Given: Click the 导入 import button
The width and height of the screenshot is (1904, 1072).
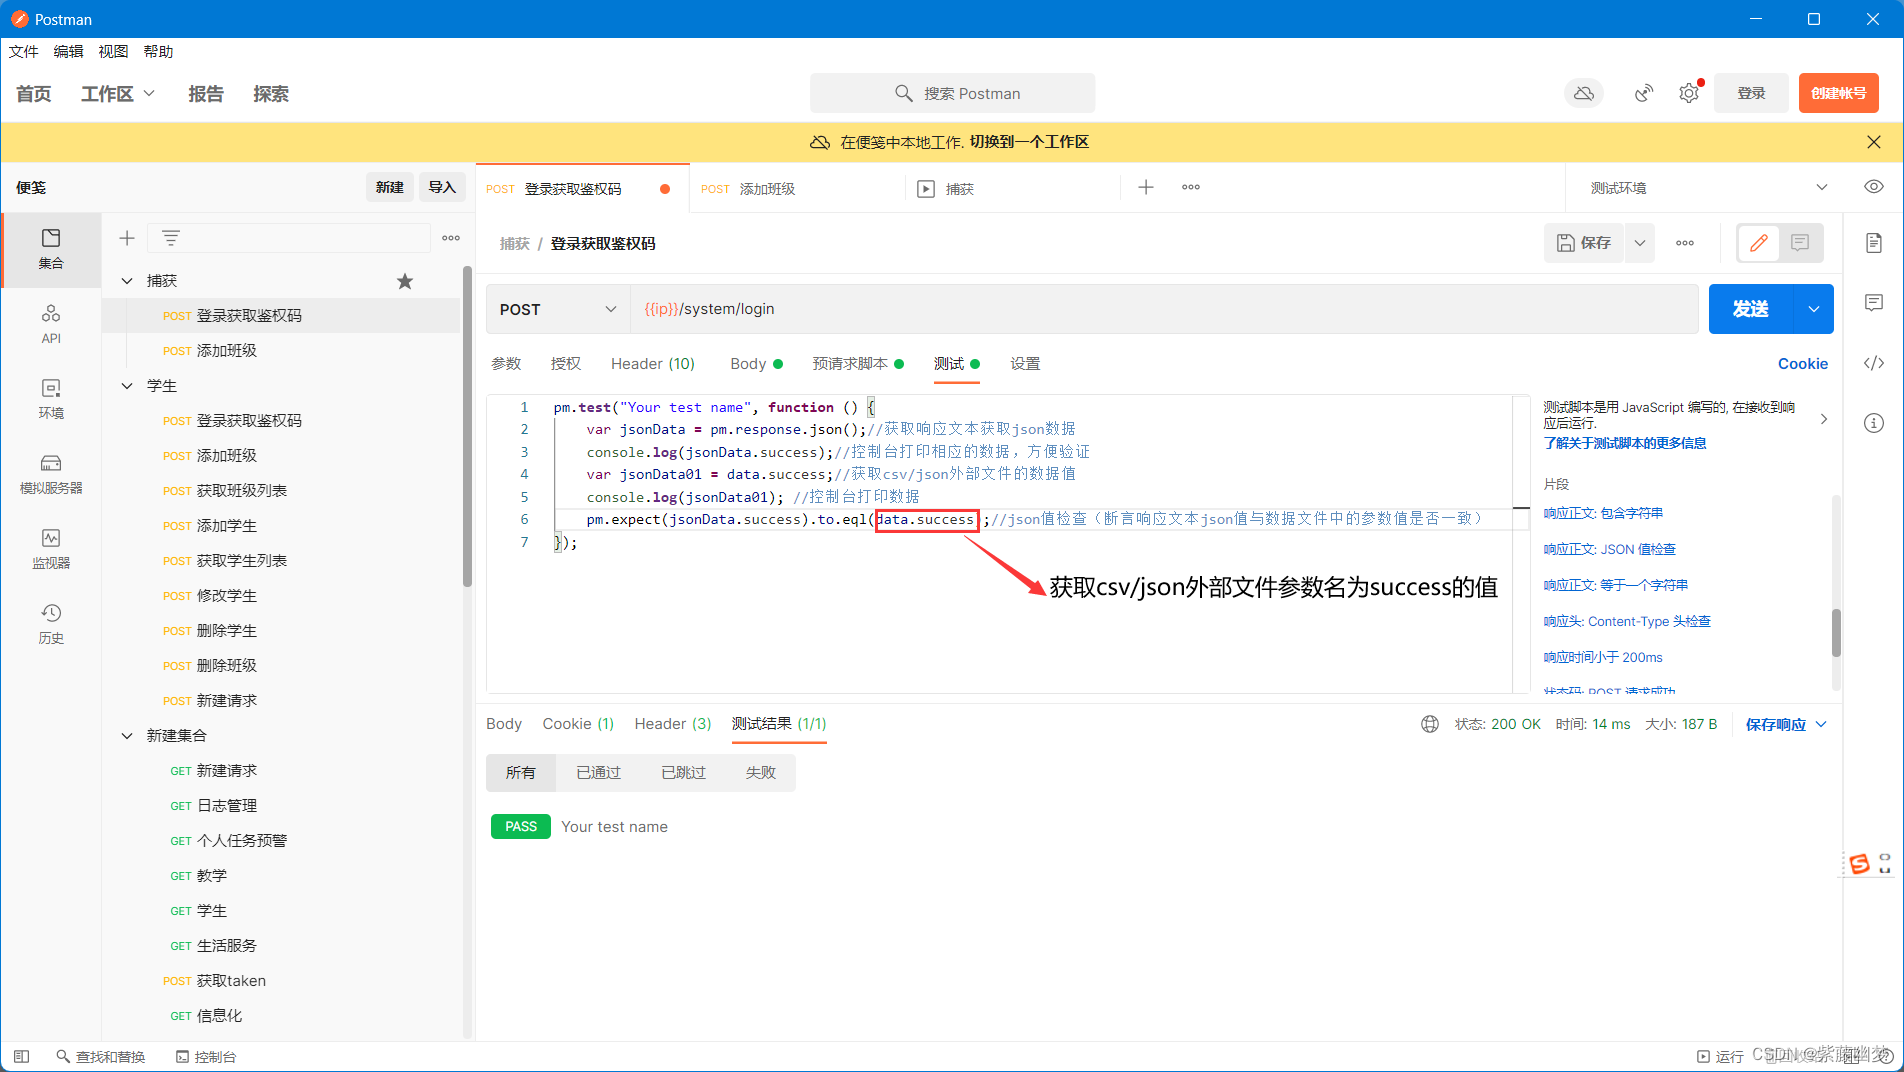Looking at the screenshot, I should tap(441, 187).
